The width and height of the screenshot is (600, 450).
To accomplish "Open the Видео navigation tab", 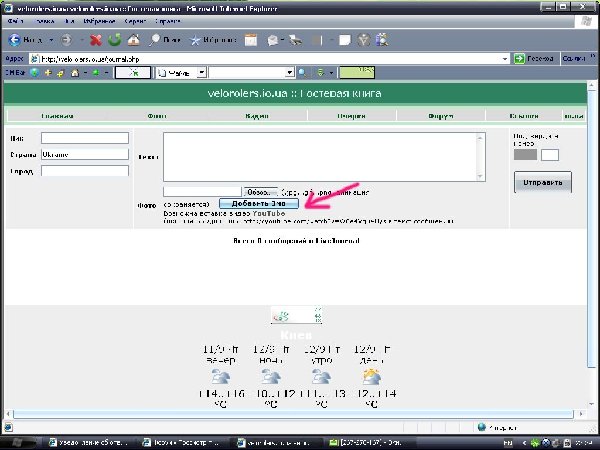I will (x=257, y=115).
